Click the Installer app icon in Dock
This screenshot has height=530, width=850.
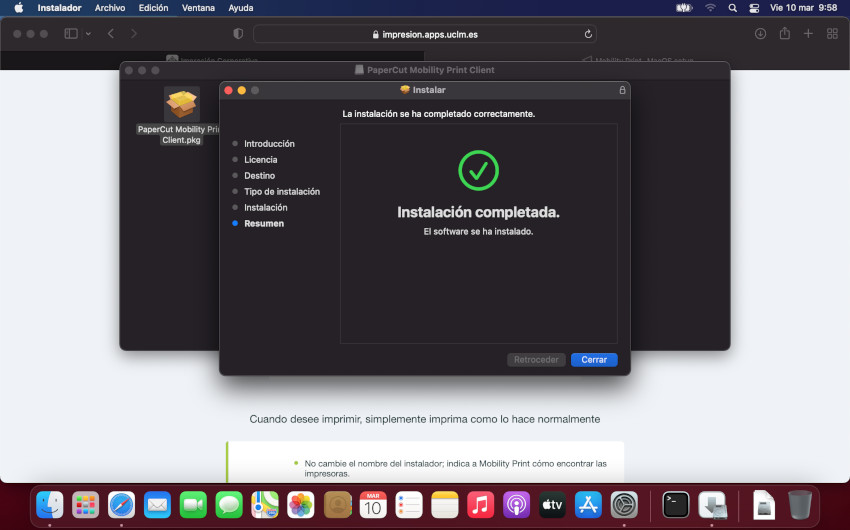point(712,505)
